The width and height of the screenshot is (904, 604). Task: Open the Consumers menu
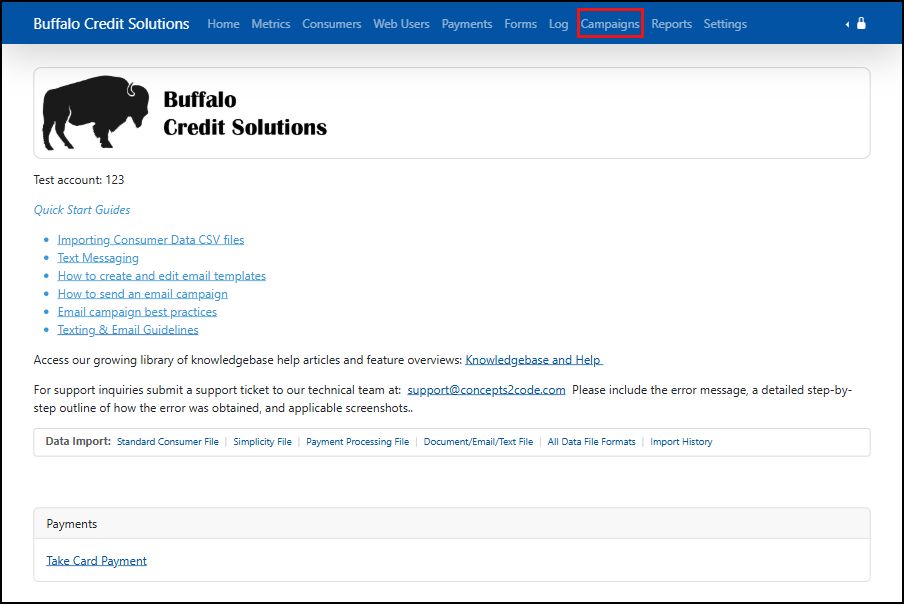[x=332, y=24]
